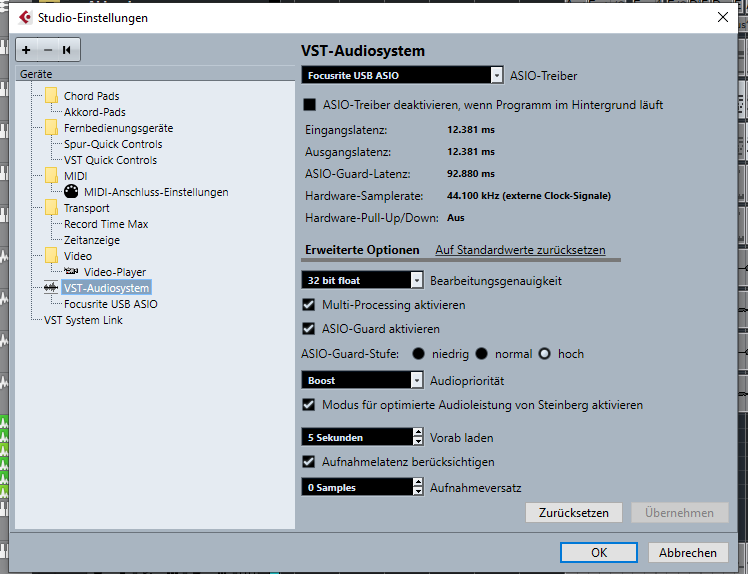Viewport: 748px width, 574px height.
Task: Decrease Vorab laden seconds value
Action: tap(418, 441)
